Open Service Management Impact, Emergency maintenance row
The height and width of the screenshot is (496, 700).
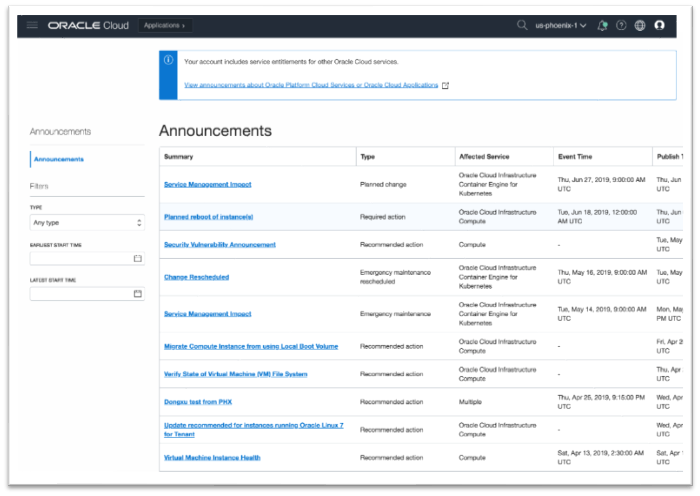point(208,314)
